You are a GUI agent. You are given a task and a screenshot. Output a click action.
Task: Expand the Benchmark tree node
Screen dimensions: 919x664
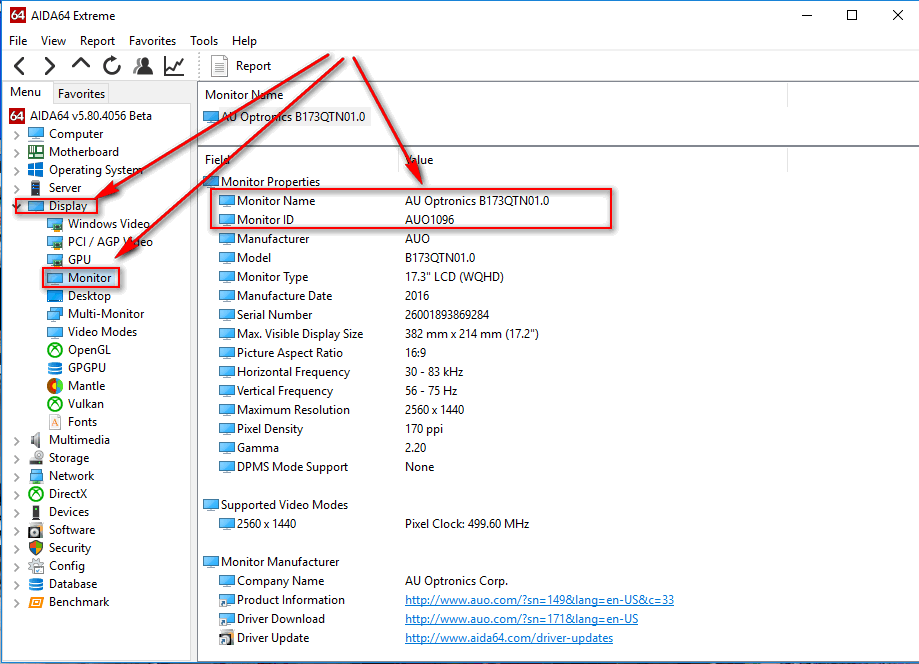click(x=16, y=603)
